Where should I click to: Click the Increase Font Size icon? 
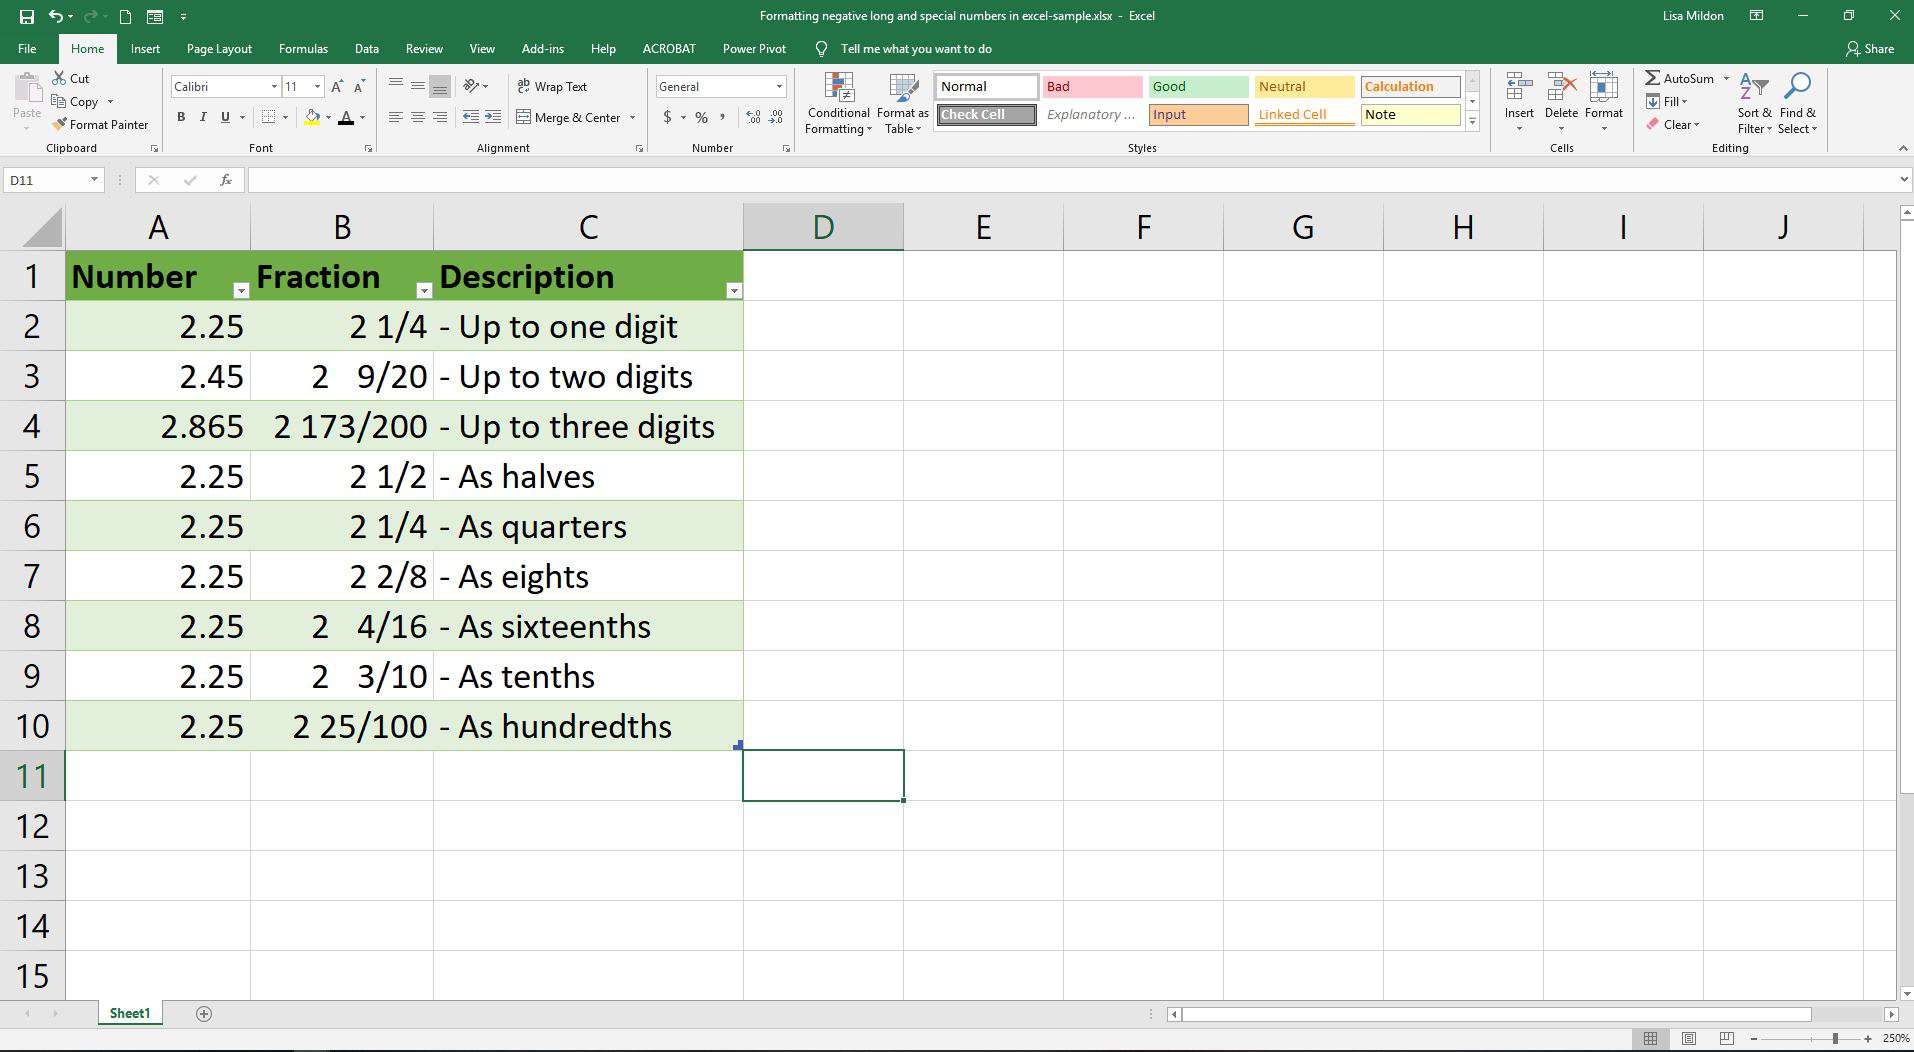click(337, 87)
